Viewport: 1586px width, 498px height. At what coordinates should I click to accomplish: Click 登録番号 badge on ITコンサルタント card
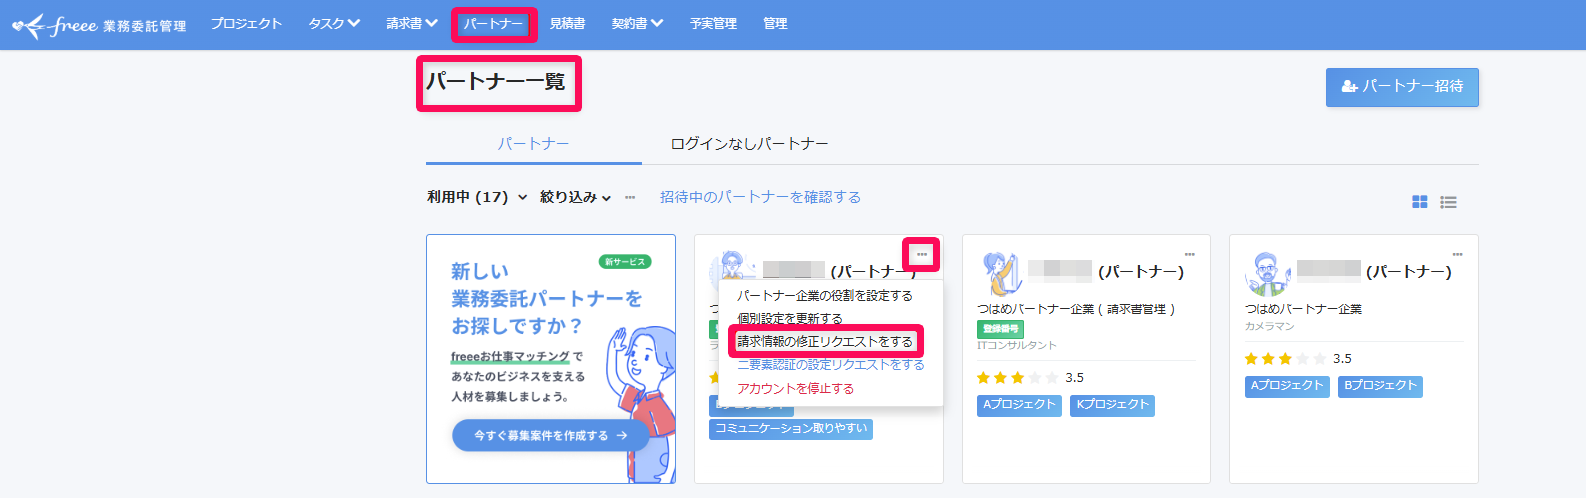[x=1000, y=329]
